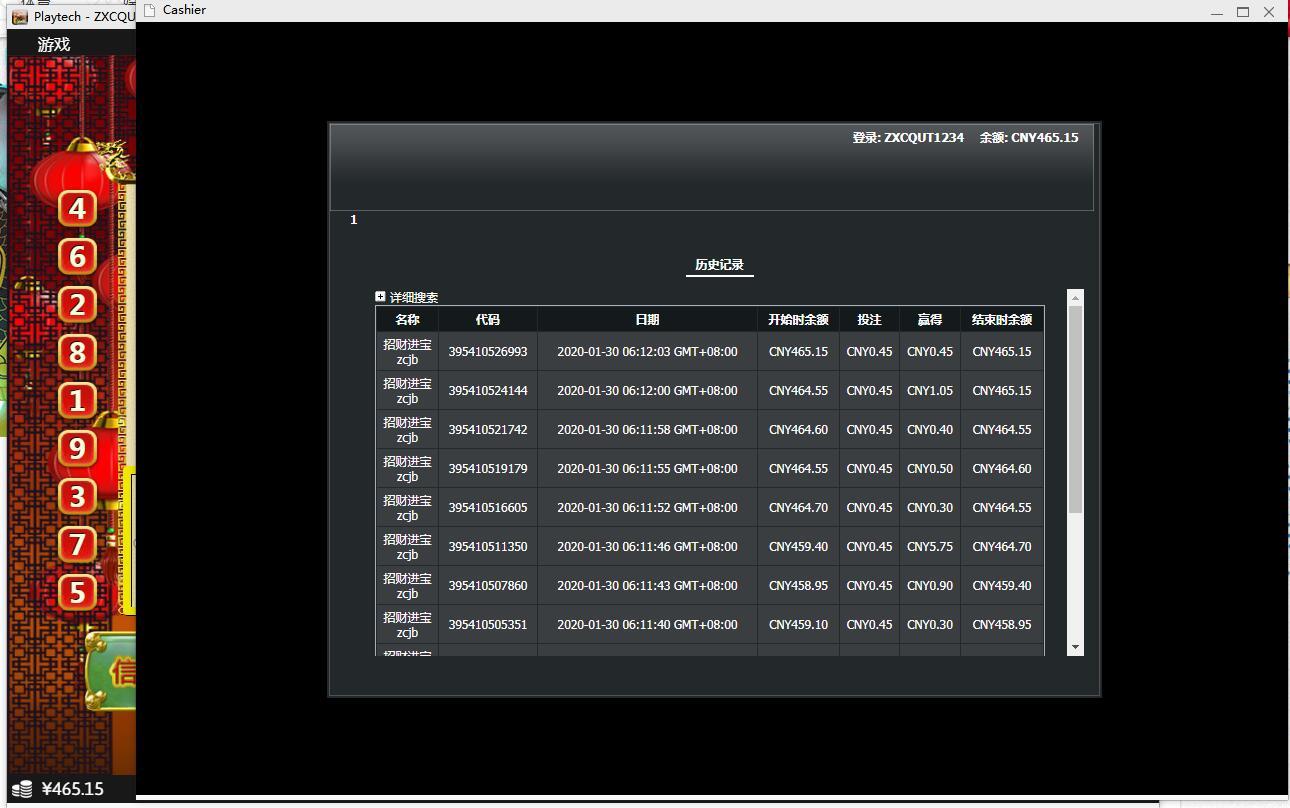The width and height of the screenshot is (1290, 808).
Task: Select game code 395410516605
Action: pyautogui.click(x=488, y=508)
